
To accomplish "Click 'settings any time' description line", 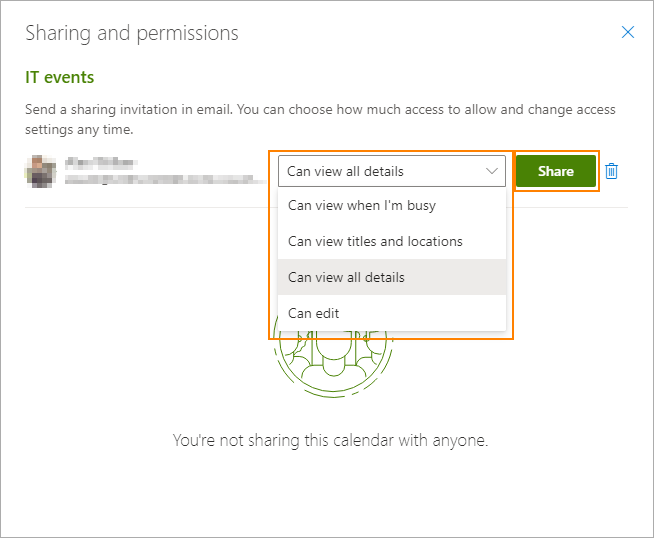I will 78,129.
